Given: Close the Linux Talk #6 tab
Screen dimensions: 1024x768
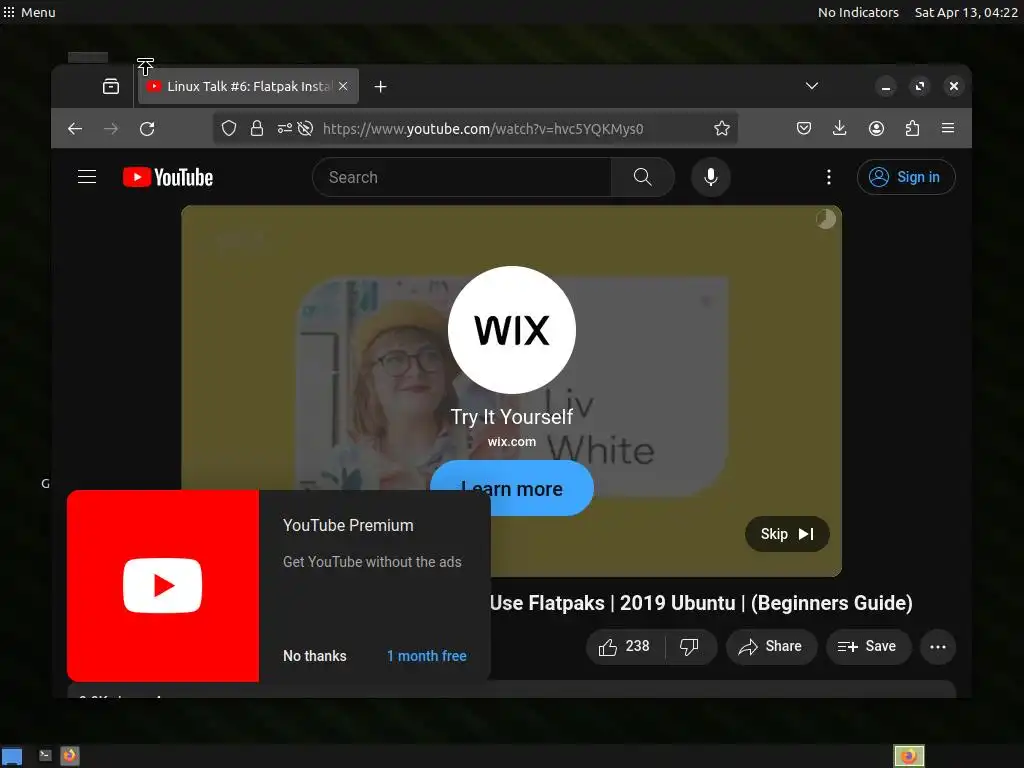Looking at the screenshot, I should [343, 86].
